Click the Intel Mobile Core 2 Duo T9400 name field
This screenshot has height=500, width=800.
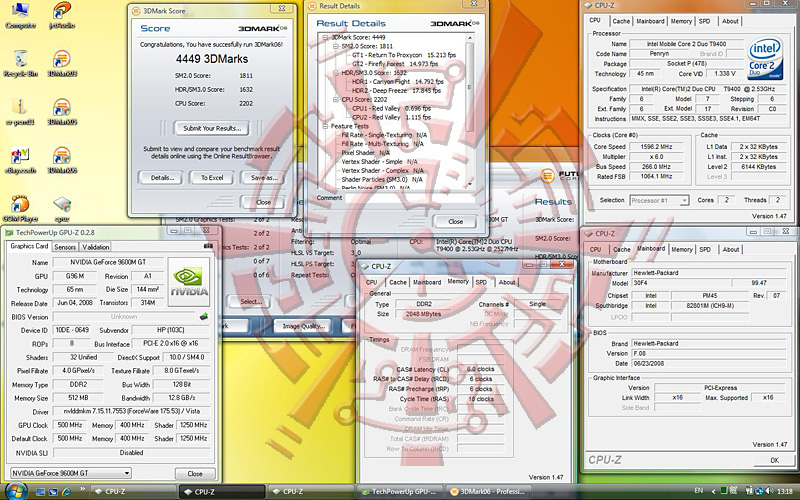tap(686, 44)
